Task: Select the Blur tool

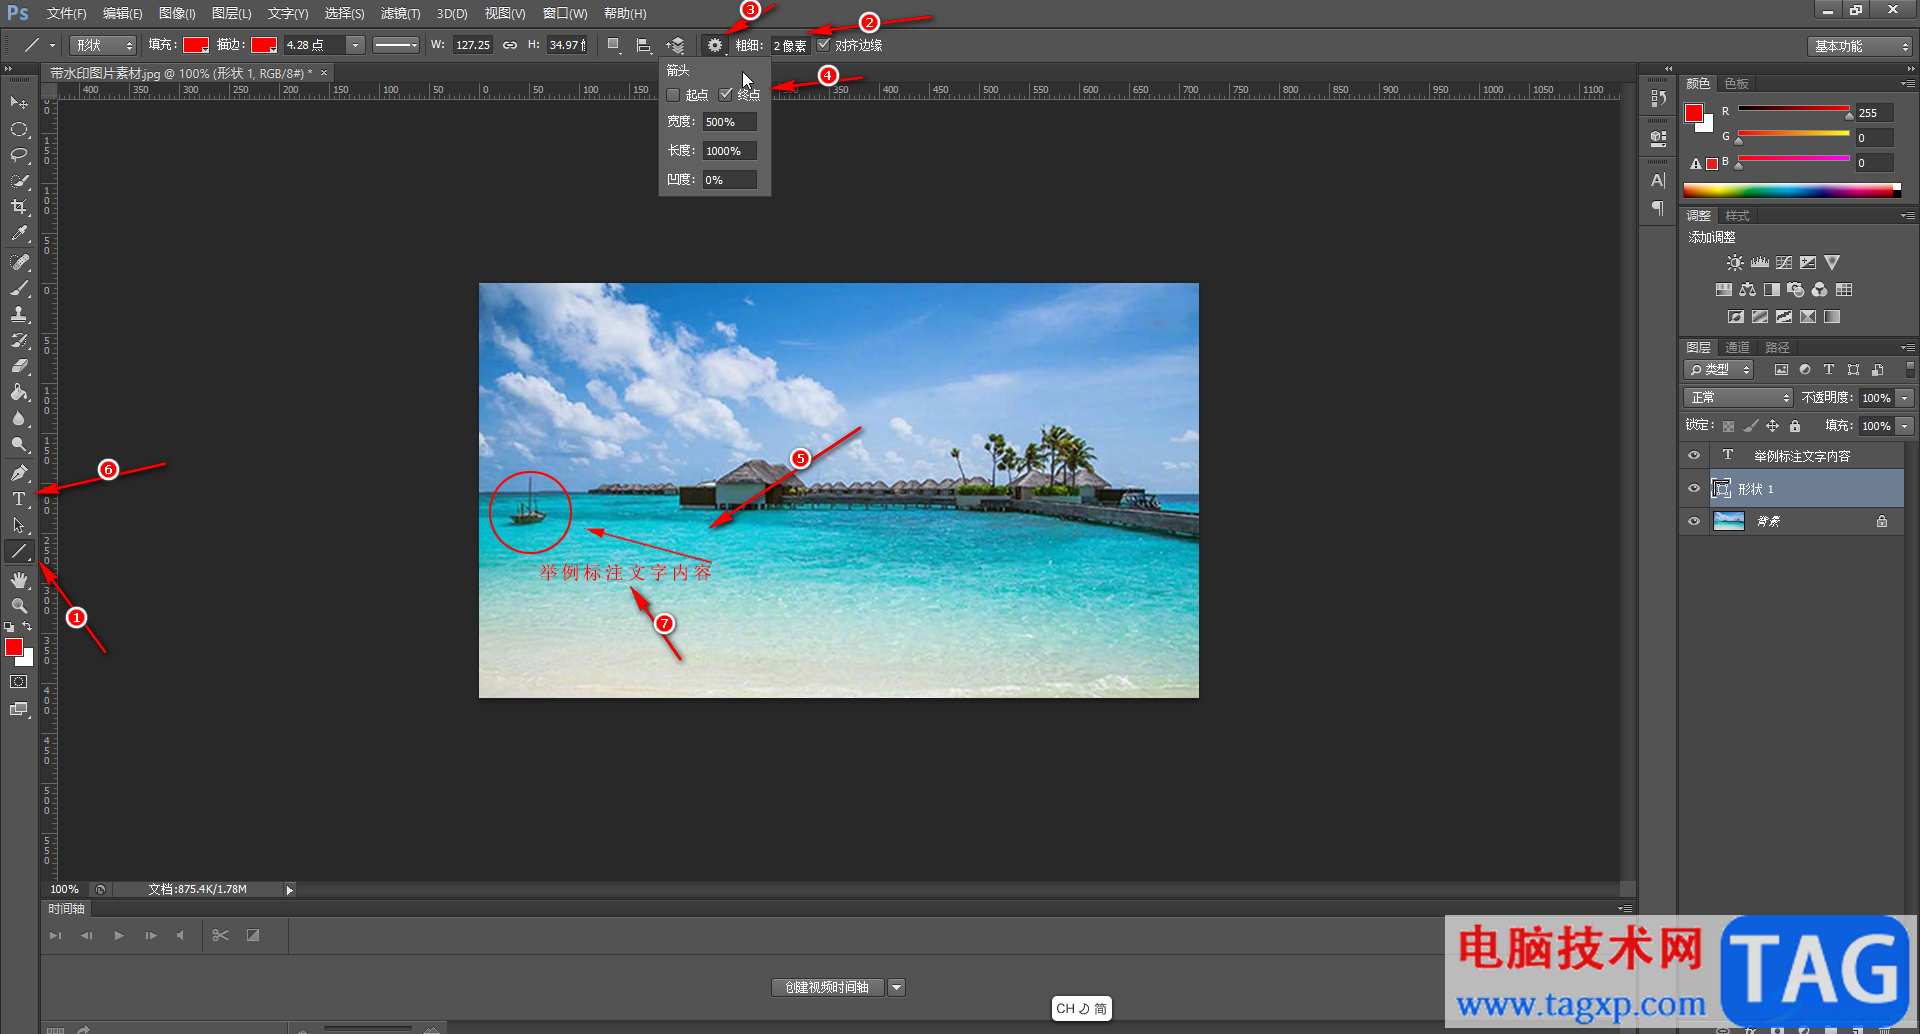Action: coord(19,418)
